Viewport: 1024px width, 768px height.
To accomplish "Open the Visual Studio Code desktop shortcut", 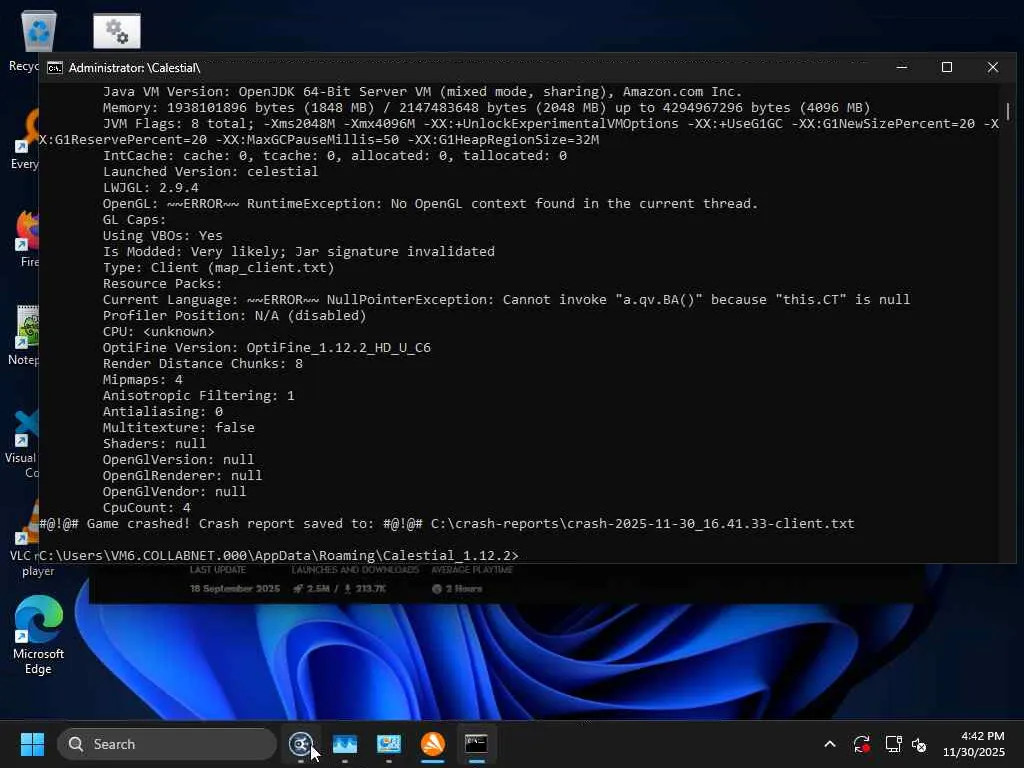I will click(x=23, y=444).
